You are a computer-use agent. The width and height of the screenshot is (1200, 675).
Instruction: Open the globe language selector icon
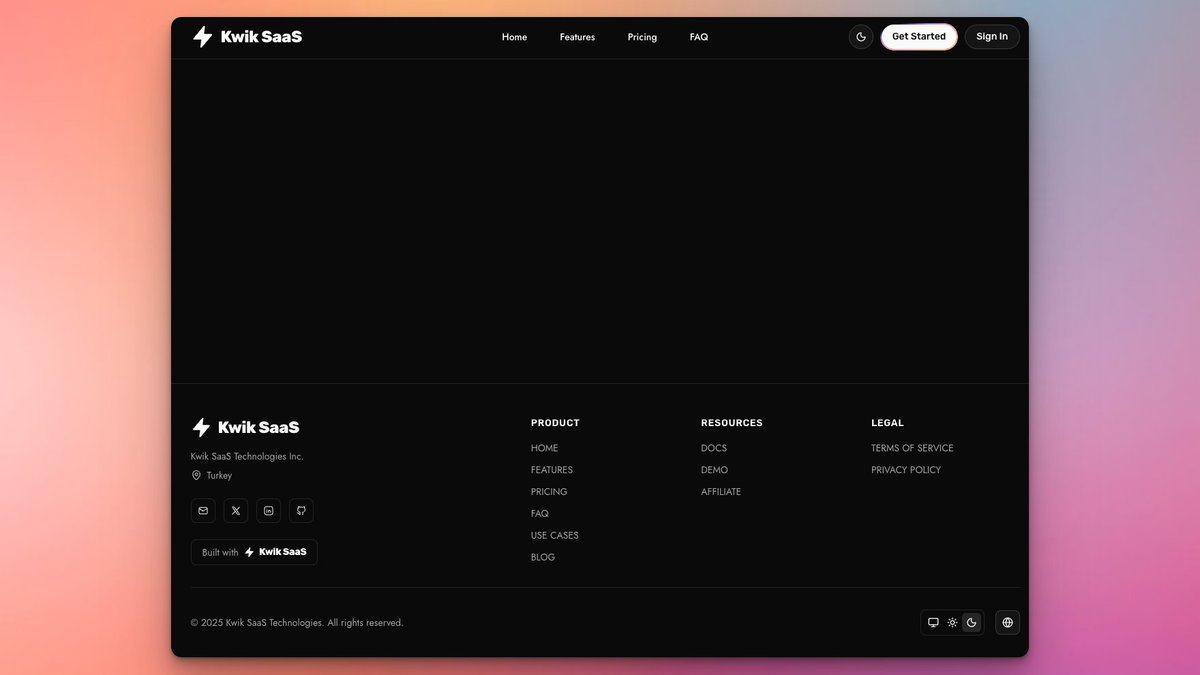click(x=1007, y=622)
